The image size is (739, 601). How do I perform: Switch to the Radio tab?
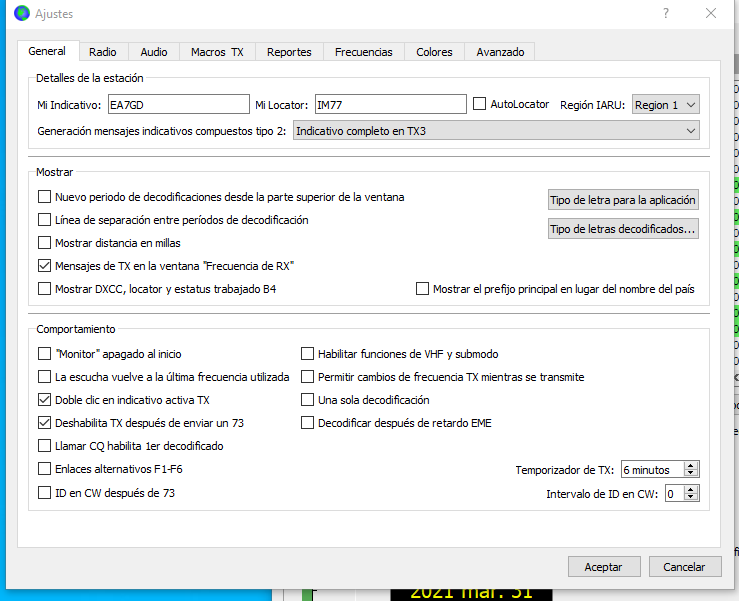click(x=102, y=52)
